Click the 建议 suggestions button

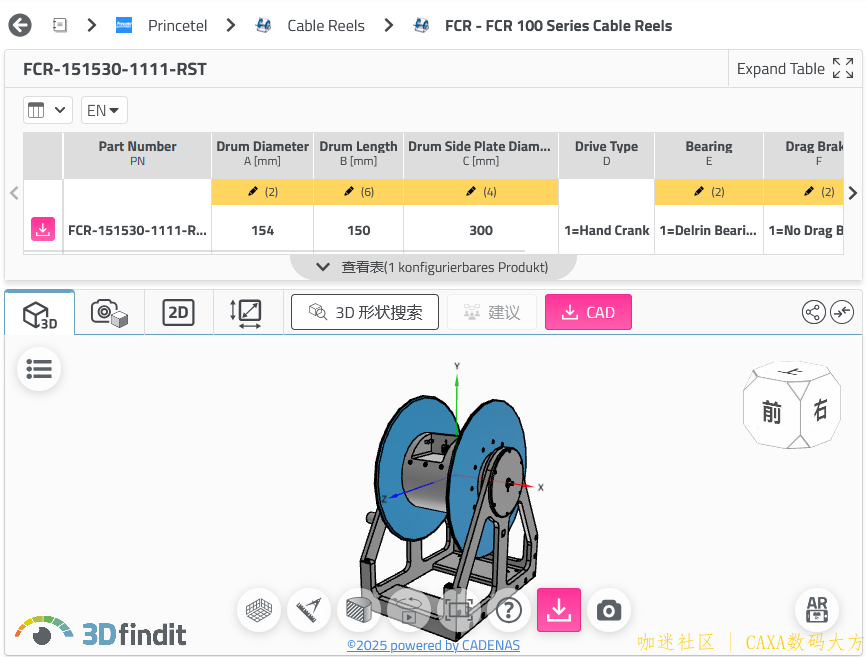pos(492,312)
